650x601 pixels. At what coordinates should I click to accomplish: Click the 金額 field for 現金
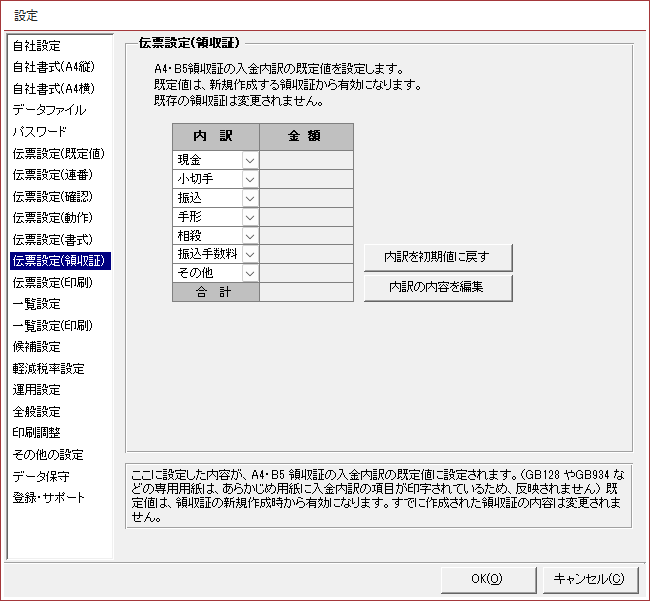coord(306,160)
